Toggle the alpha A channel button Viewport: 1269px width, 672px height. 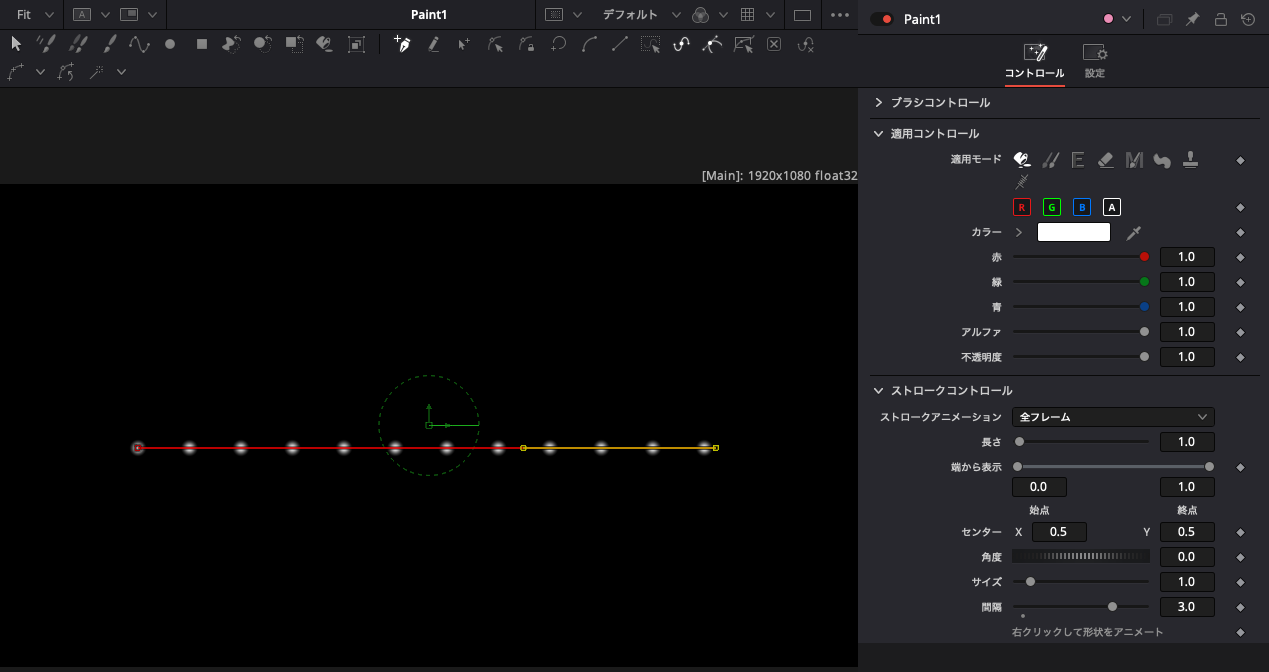(1112, 207)
